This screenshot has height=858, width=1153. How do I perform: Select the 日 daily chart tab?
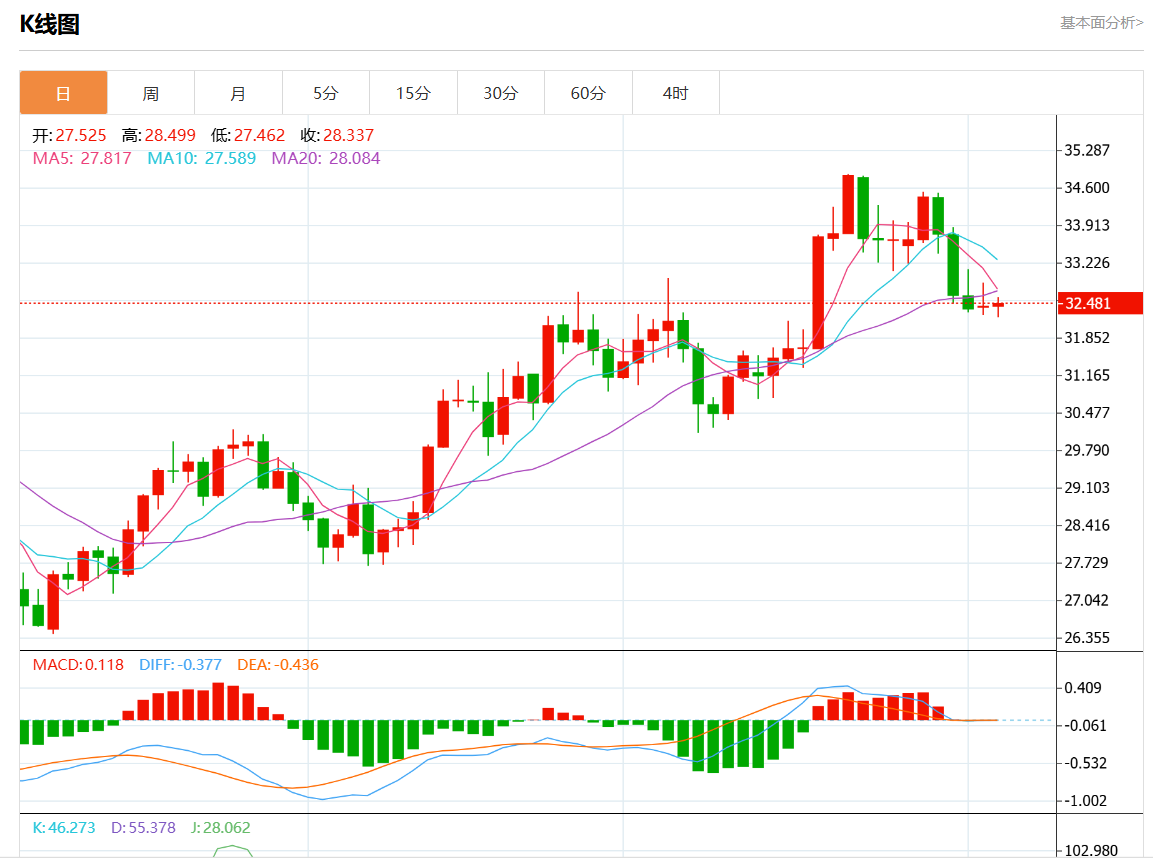point(63,93)
